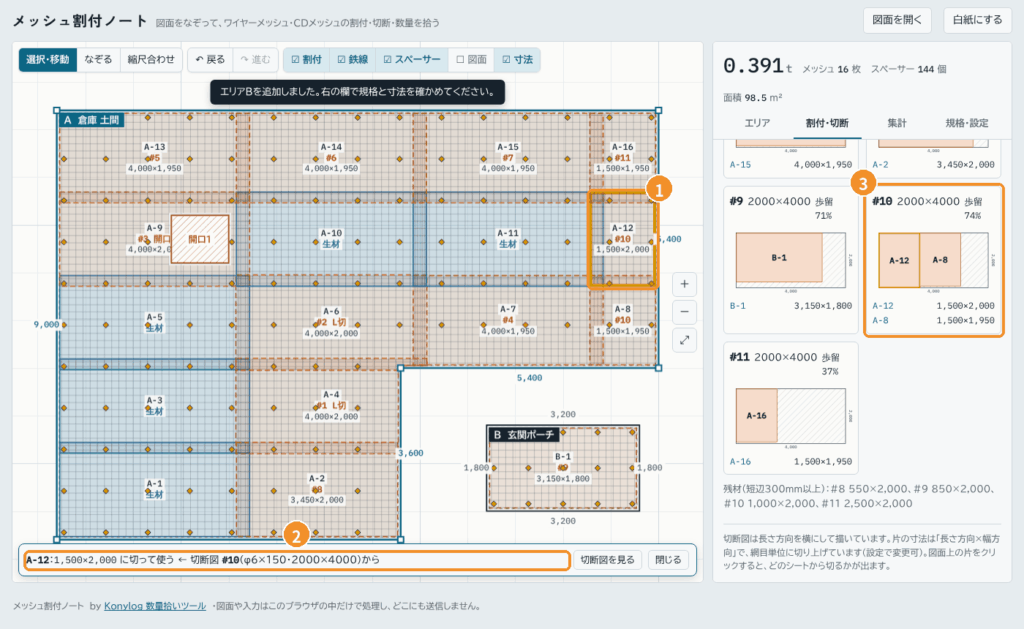This screenshot has width=1024, height=629.
Task: Choose the 縮尺合わせ scale tool
Action: 151,59
